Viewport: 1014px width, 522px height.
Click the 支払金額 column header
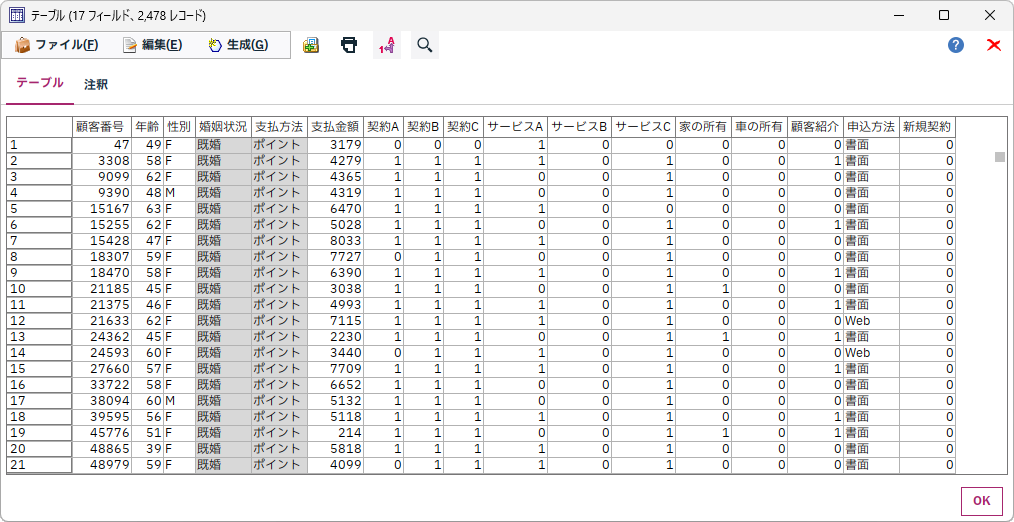click(x=335, y=127)
